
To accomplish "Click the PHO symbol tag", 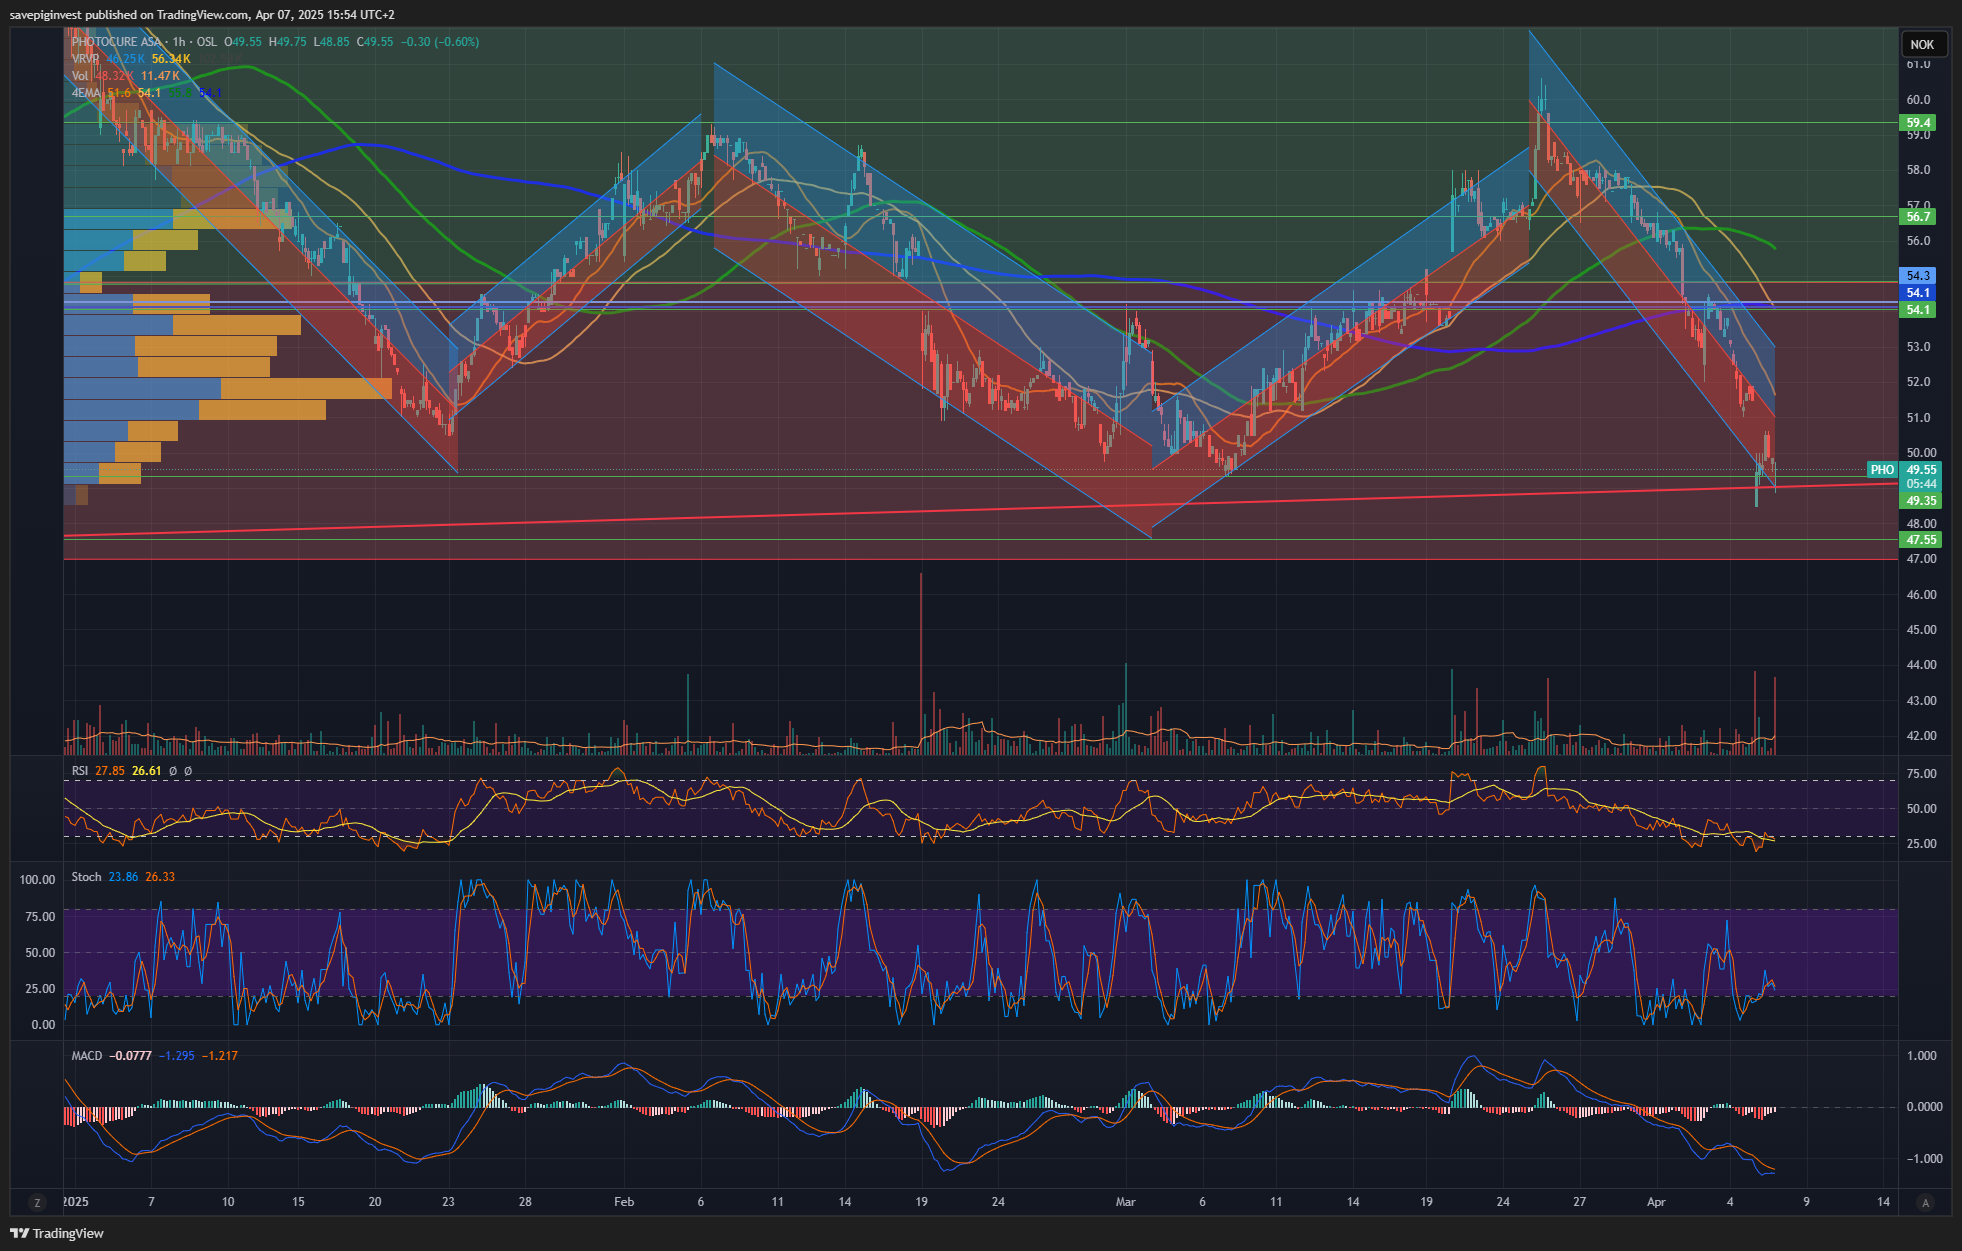I will (1882, 470).
